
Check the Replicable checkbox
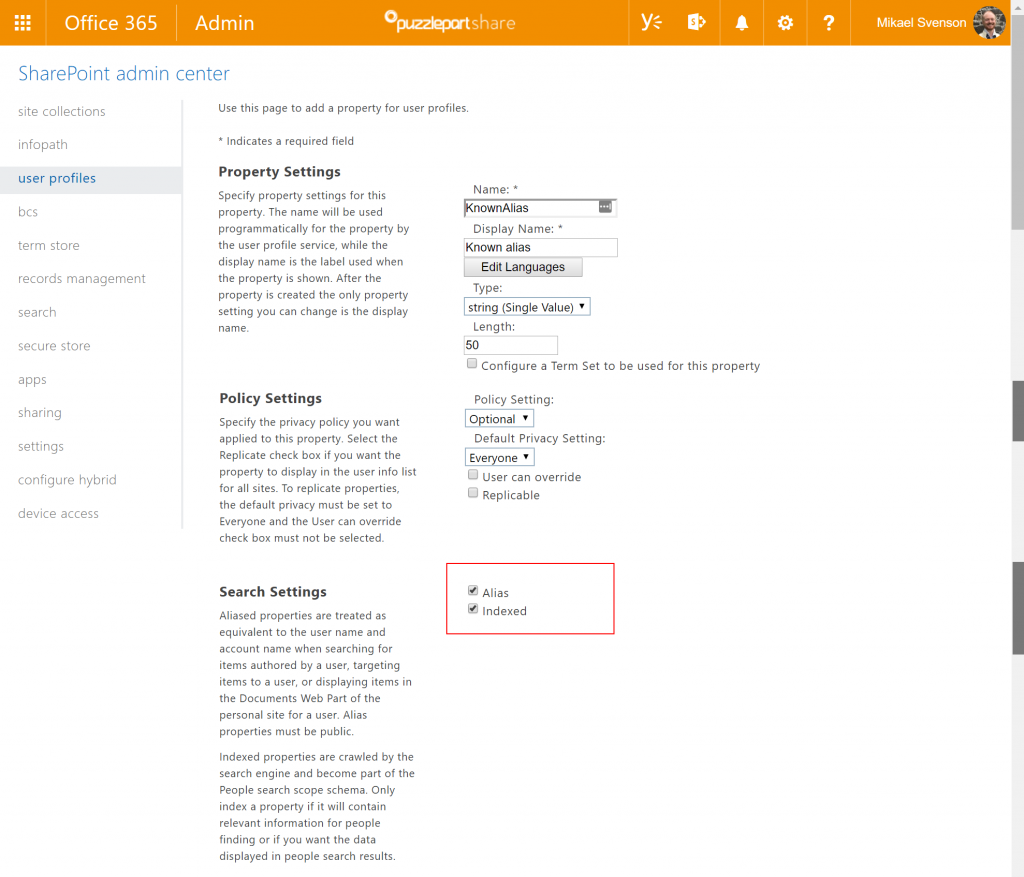pyautogui.click(x=473, y=493)
